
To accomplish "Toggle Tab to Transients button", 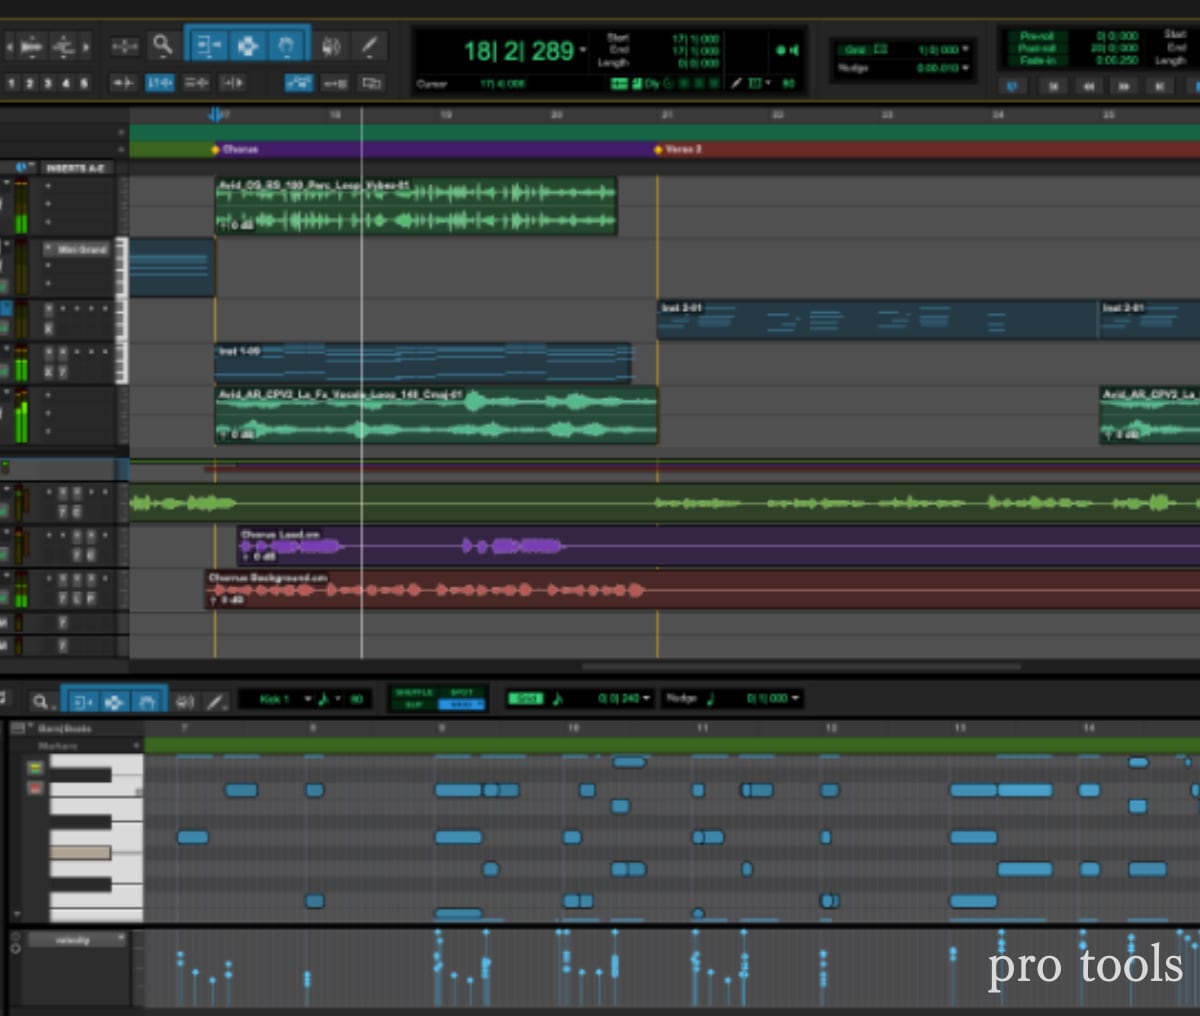I will pos(123,83).
